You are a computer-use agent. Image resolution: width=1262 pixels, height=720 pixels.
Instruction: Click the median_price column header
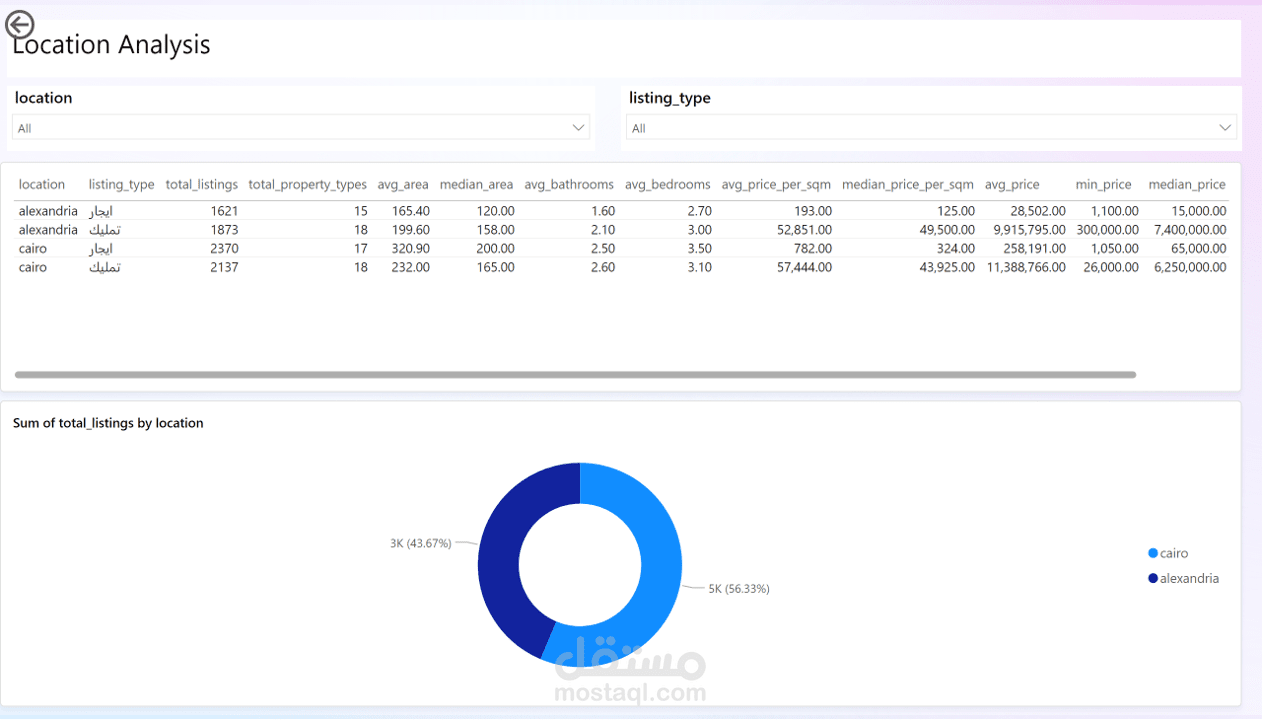(1187, 184)
